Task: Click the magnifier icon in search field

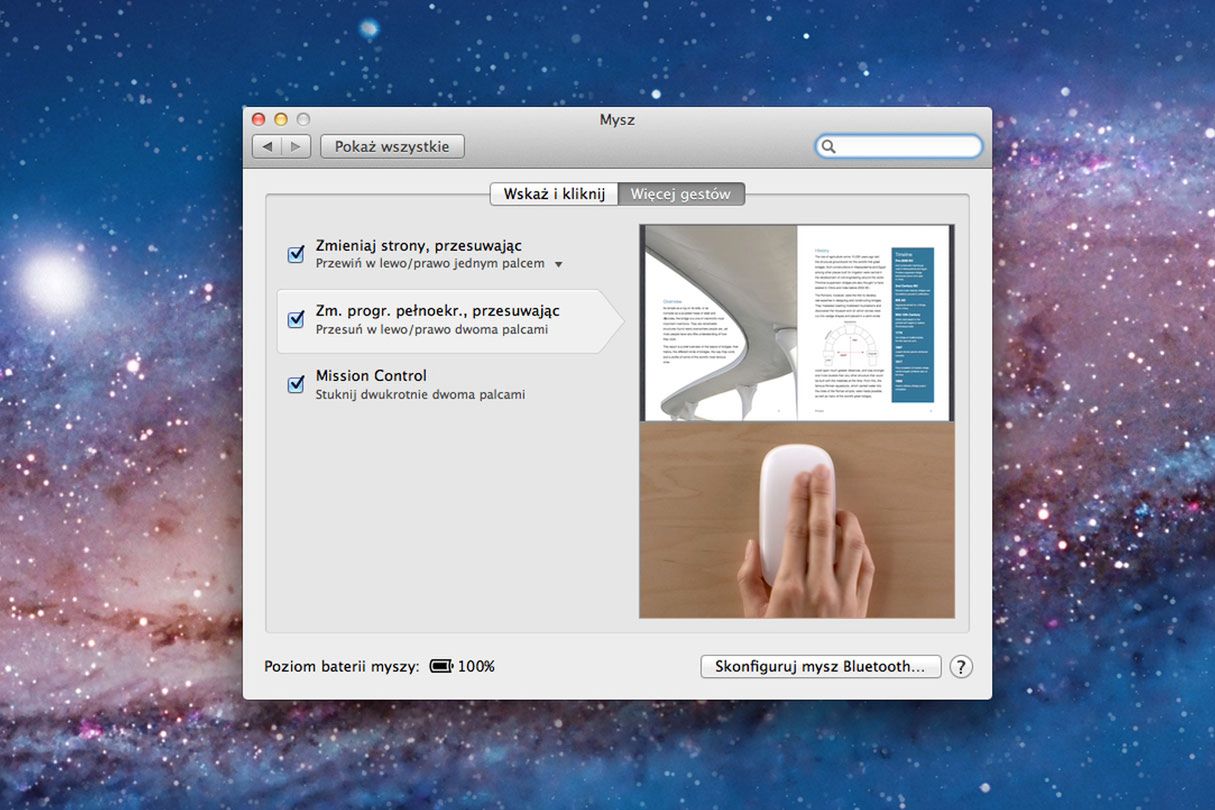Action: click(828, 147)
